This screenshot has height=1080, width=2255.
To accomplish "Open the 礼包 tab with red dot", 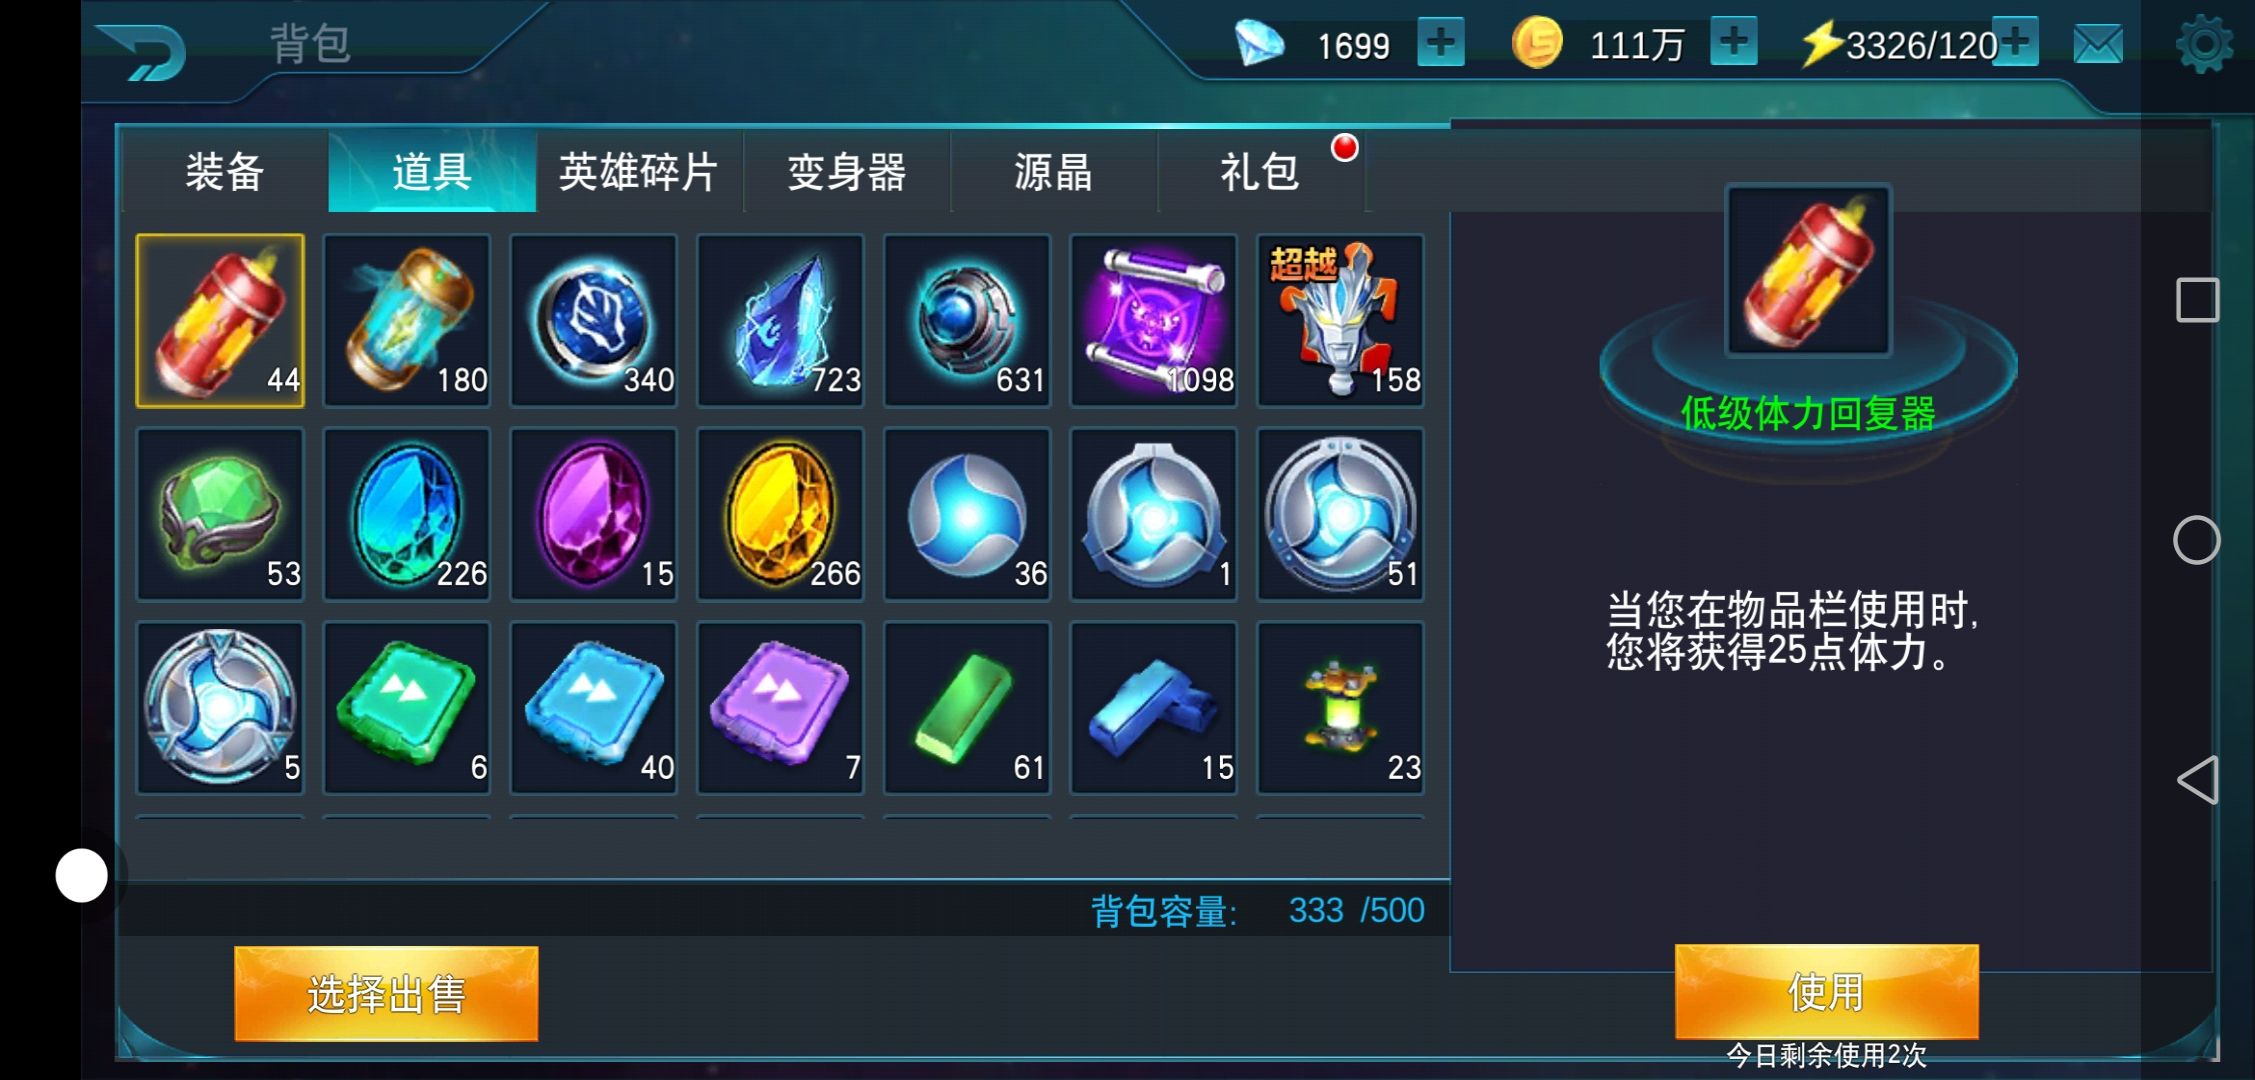I will pyautogui.click(x=1261, y=172).
